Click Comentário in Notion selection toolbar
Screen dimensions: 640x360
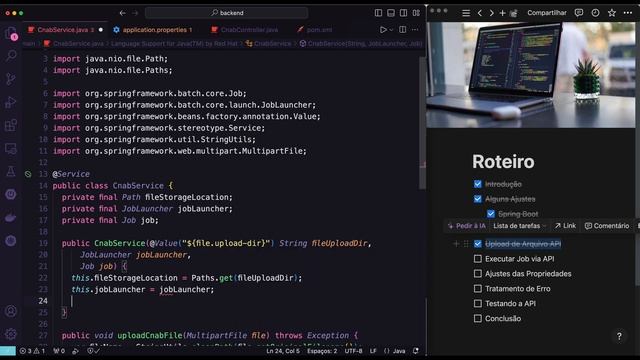[607, 226]
